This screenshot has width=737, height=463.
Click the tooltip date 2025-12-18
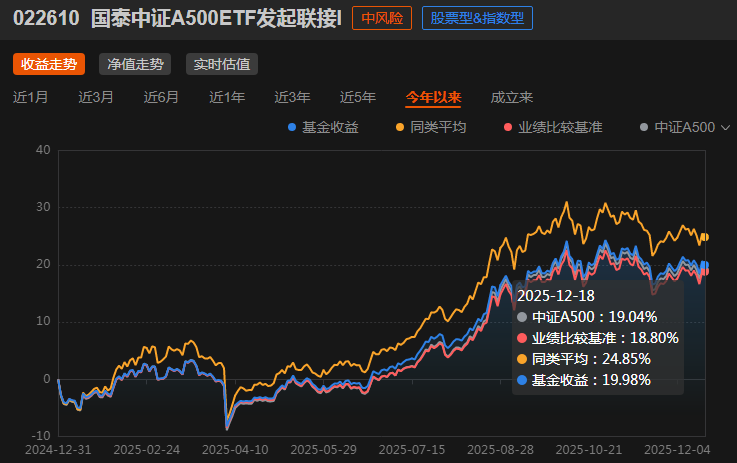[556, 296]
